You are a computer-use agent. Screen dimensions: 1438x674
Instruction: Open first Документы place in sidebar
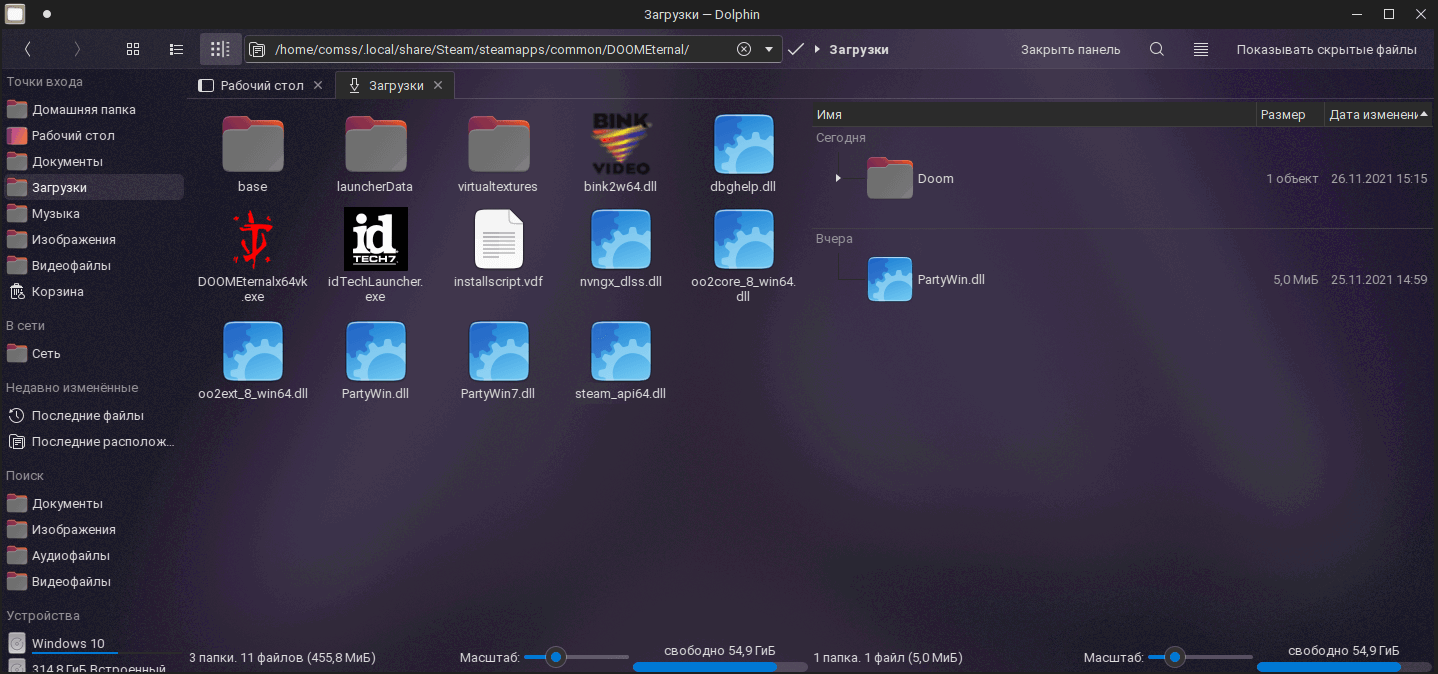(92, 162)
